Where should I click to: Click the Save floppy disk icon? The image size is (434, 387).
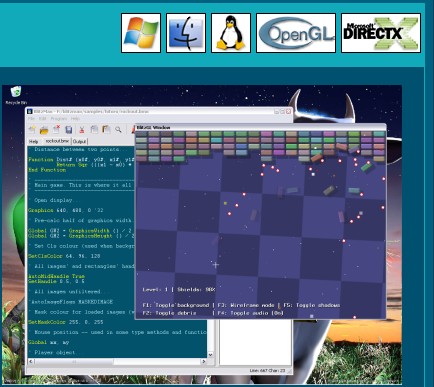coord(69,130)
